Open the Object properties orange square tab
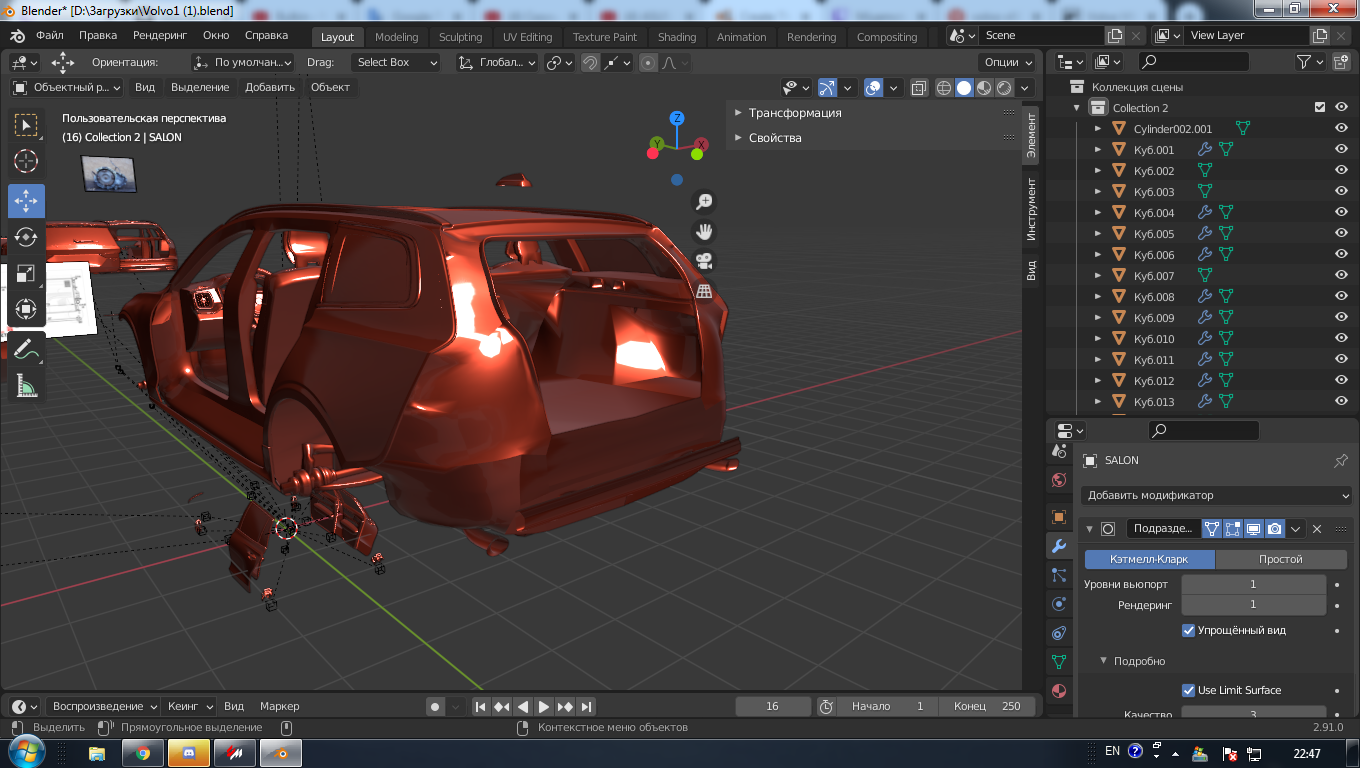 click(1059, 517)
